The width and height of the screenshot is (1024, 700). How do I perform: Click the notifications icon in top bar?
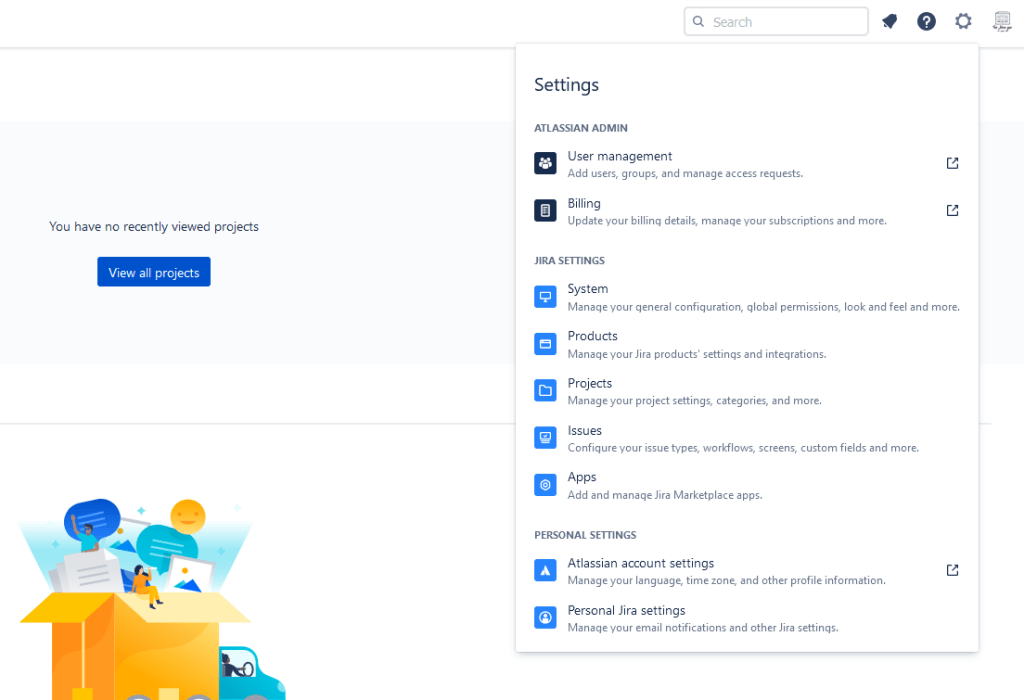click(x=889, y=21)
